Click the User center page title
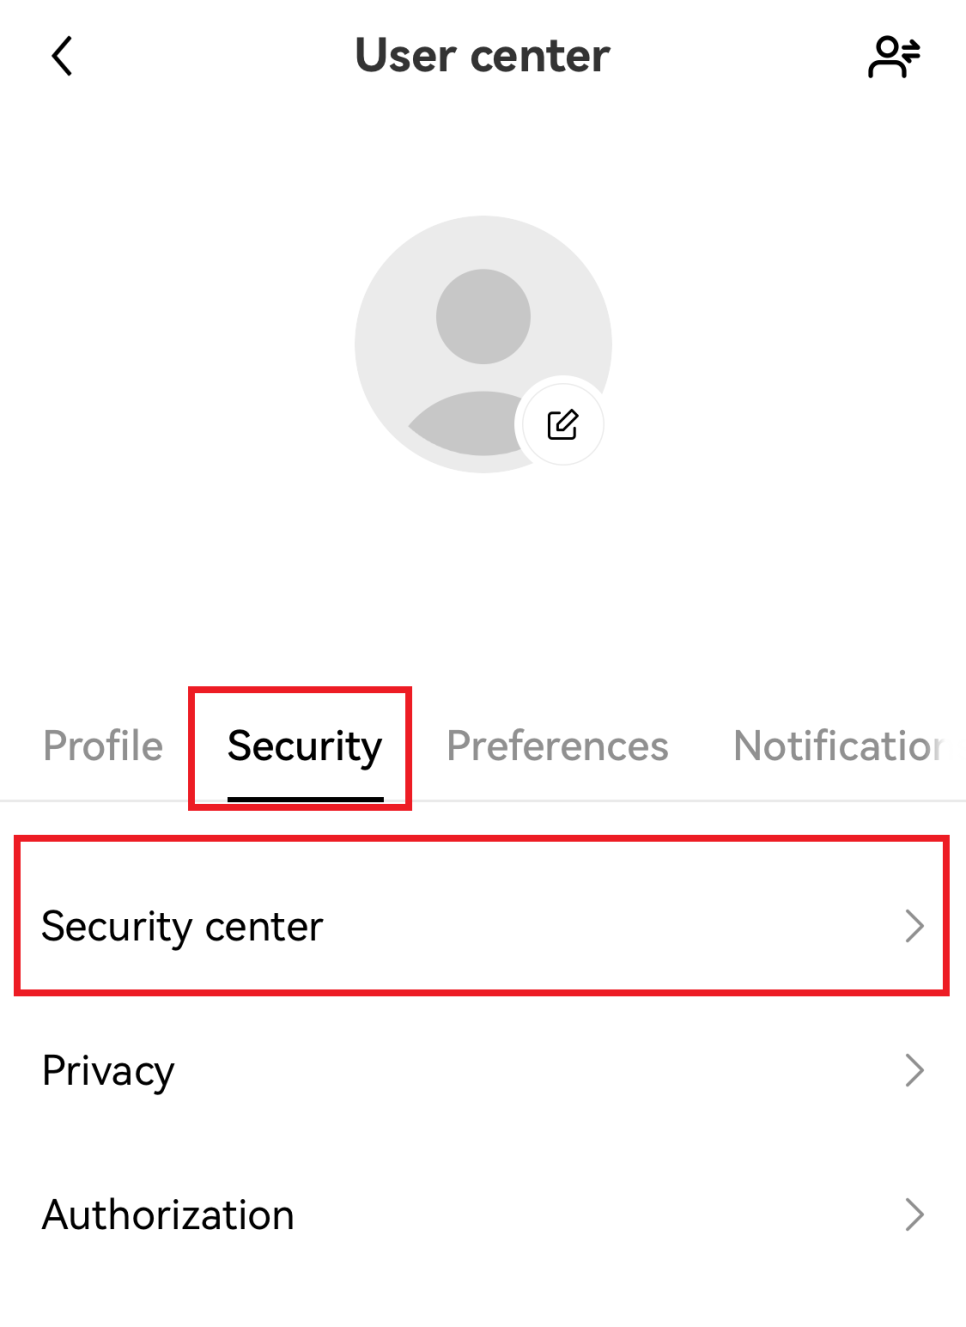This screenshot has width=966, height=1327. point(482,56)
